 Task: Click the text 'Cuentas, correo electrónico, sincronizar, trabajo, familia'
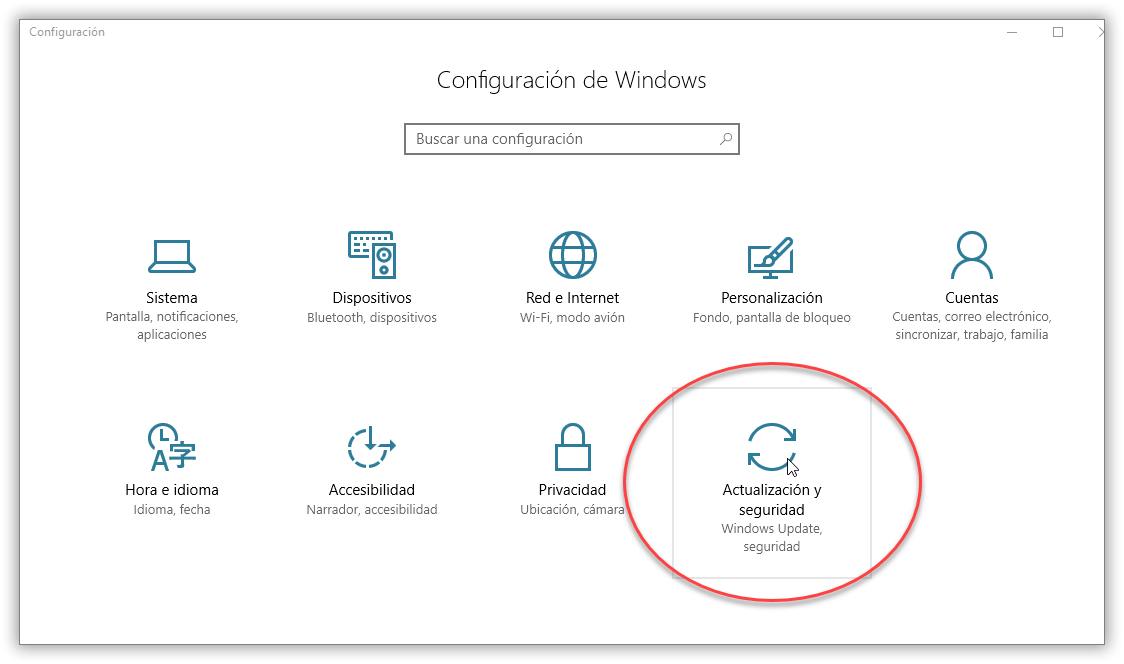tap(971, 326)
